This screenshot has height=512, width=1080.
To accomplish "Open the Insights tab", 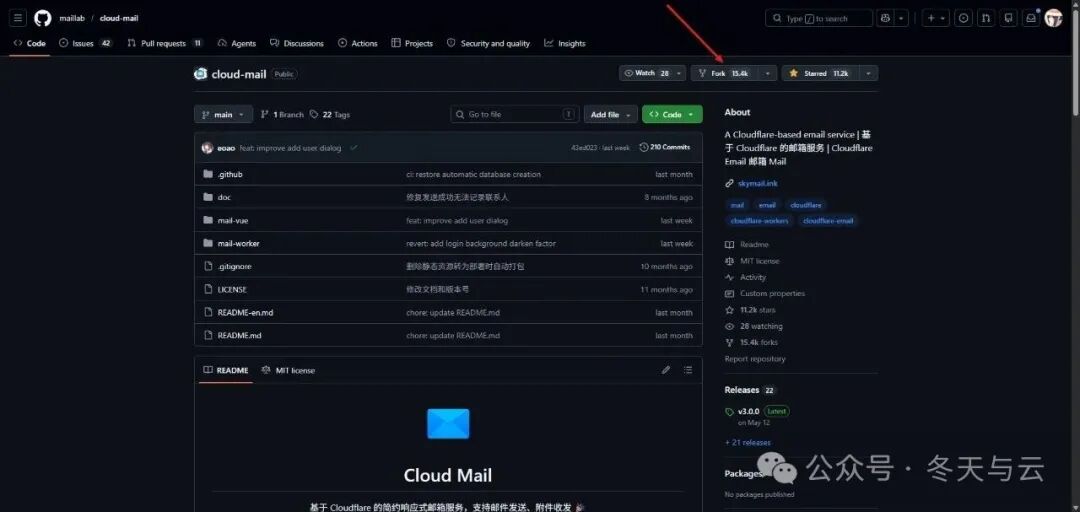I will click(x=565, y=43).
